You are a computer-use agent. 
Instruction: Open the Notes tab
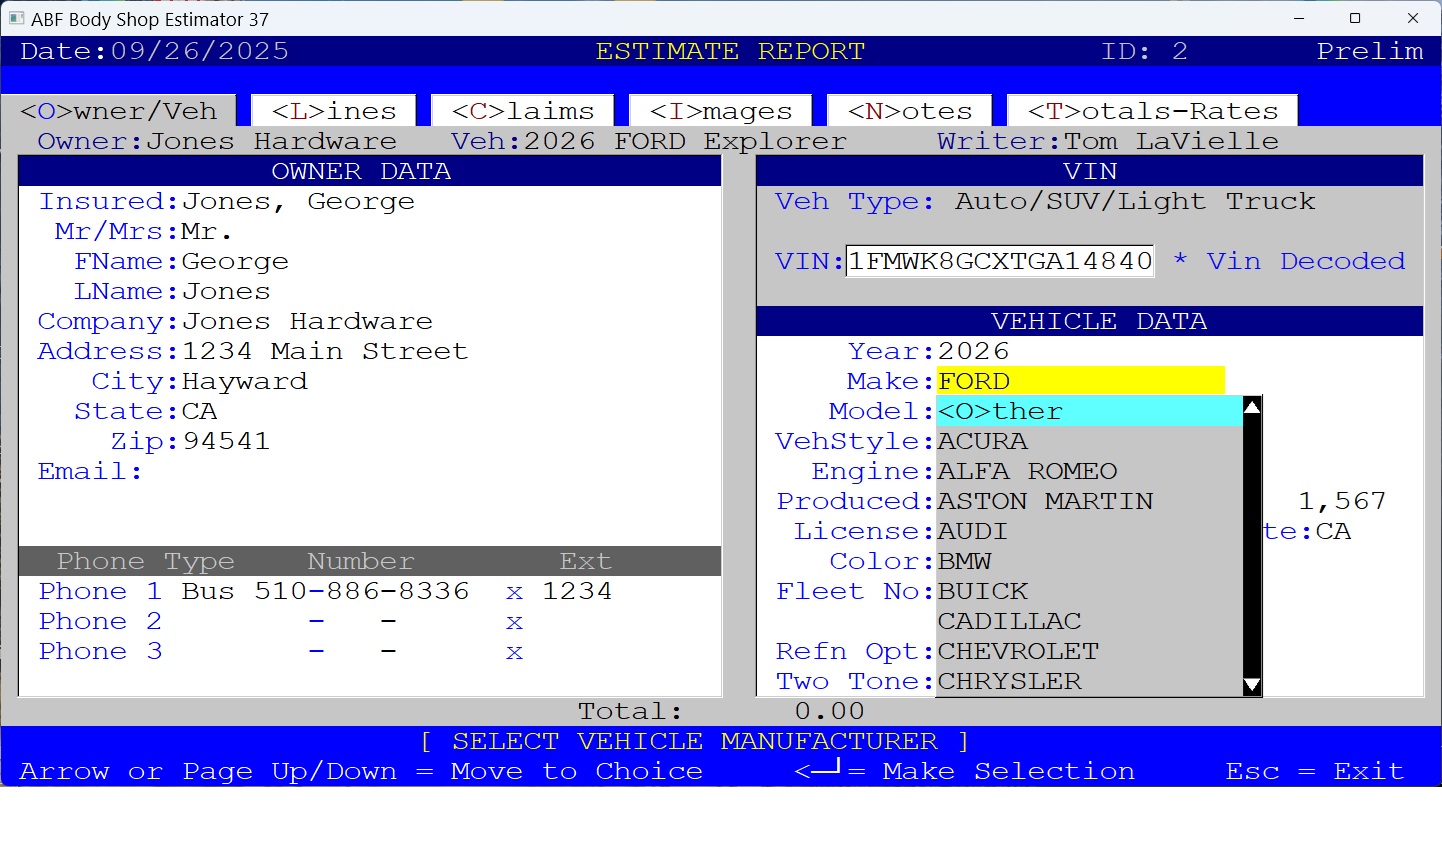click(x=910, y=111)
